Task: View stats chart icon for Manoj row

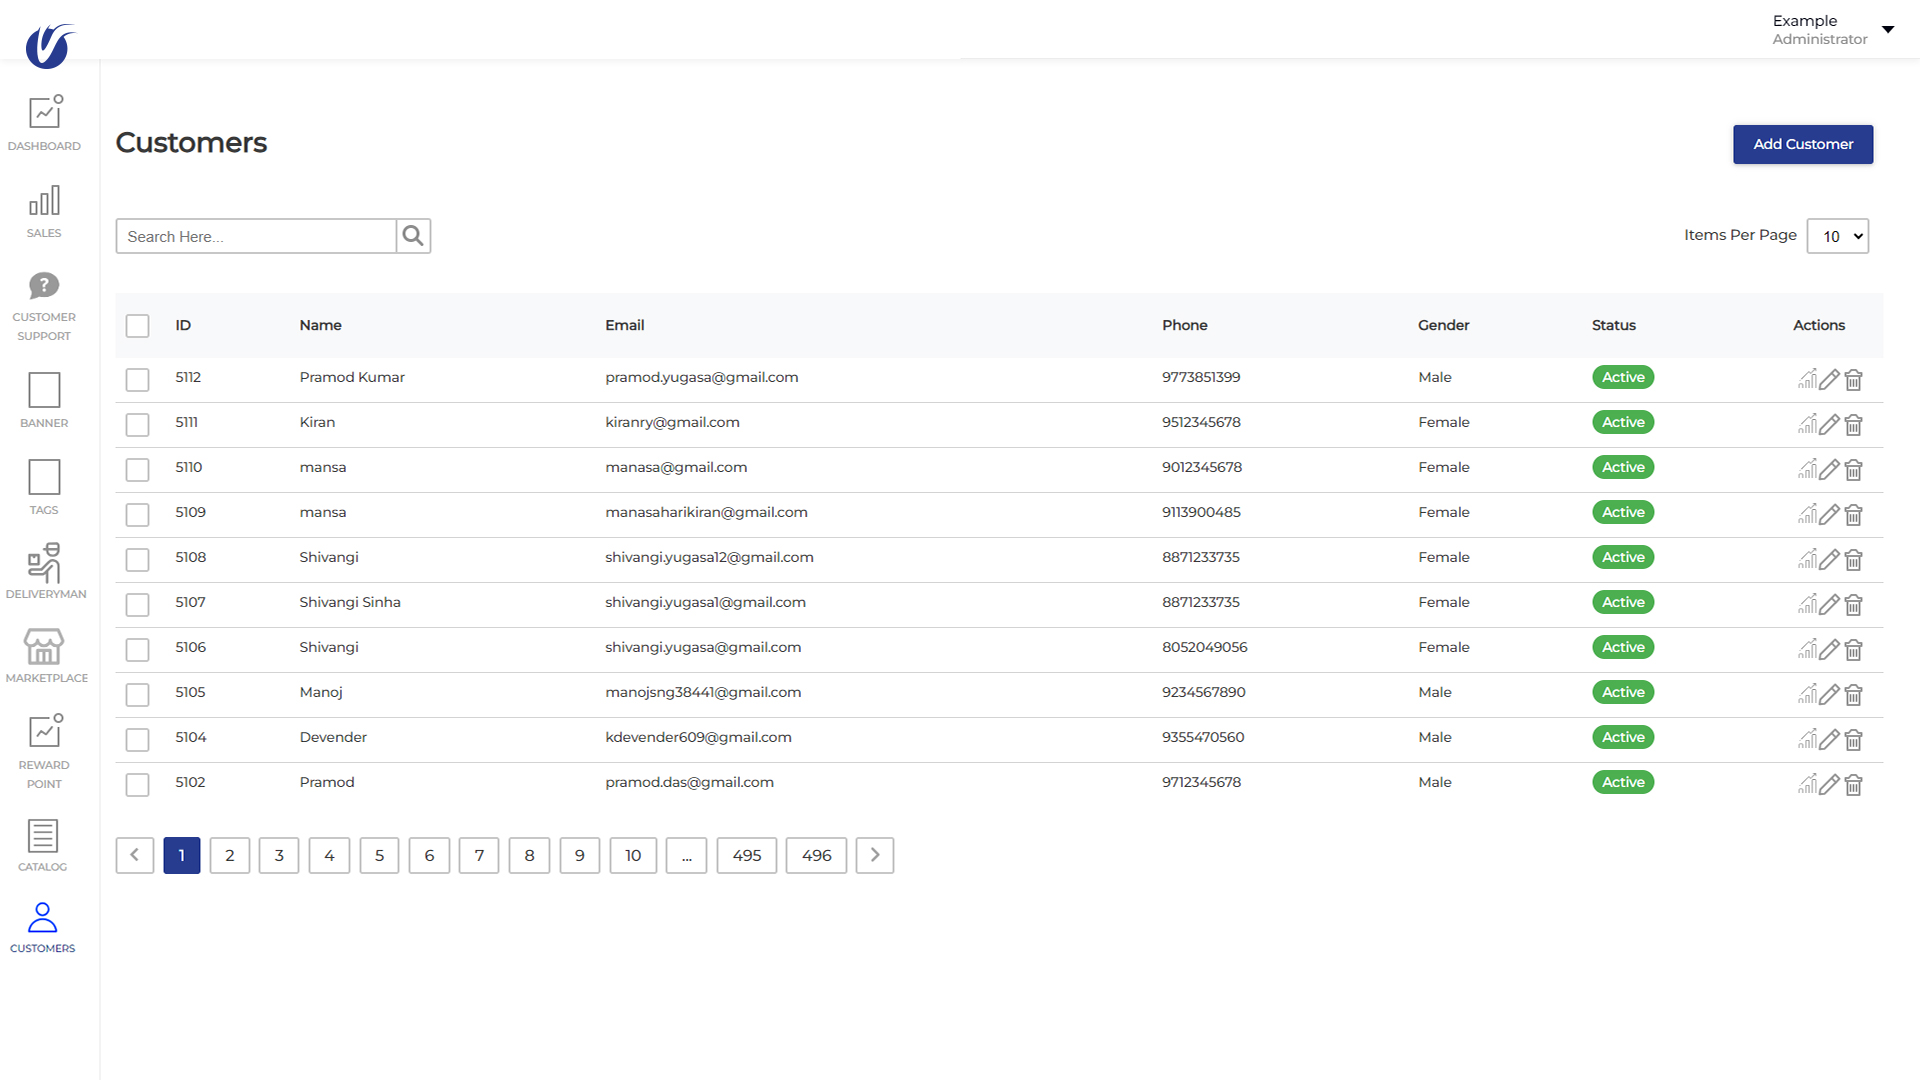Action: tap(1806, 694)
